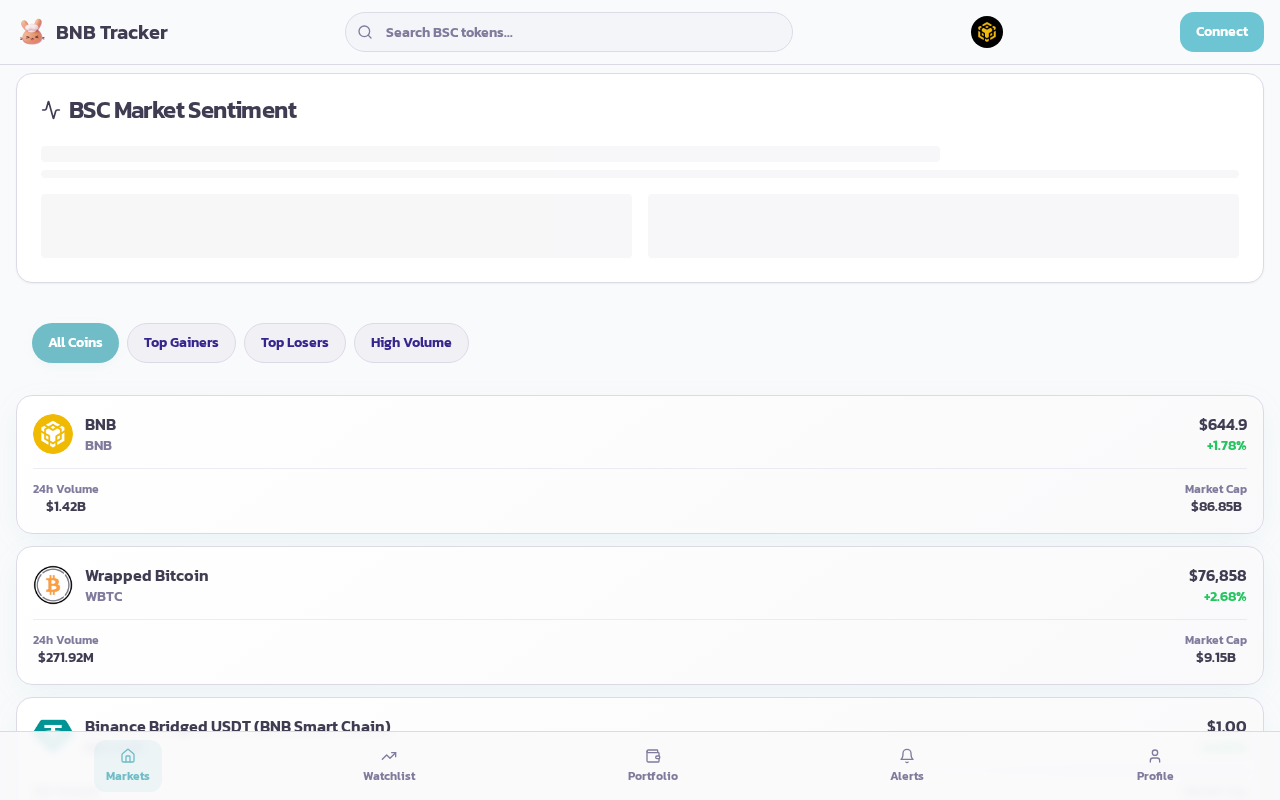Click the WBTC ticker symbol
Viewport: 1280px width, 800px height.
[104, 597]
